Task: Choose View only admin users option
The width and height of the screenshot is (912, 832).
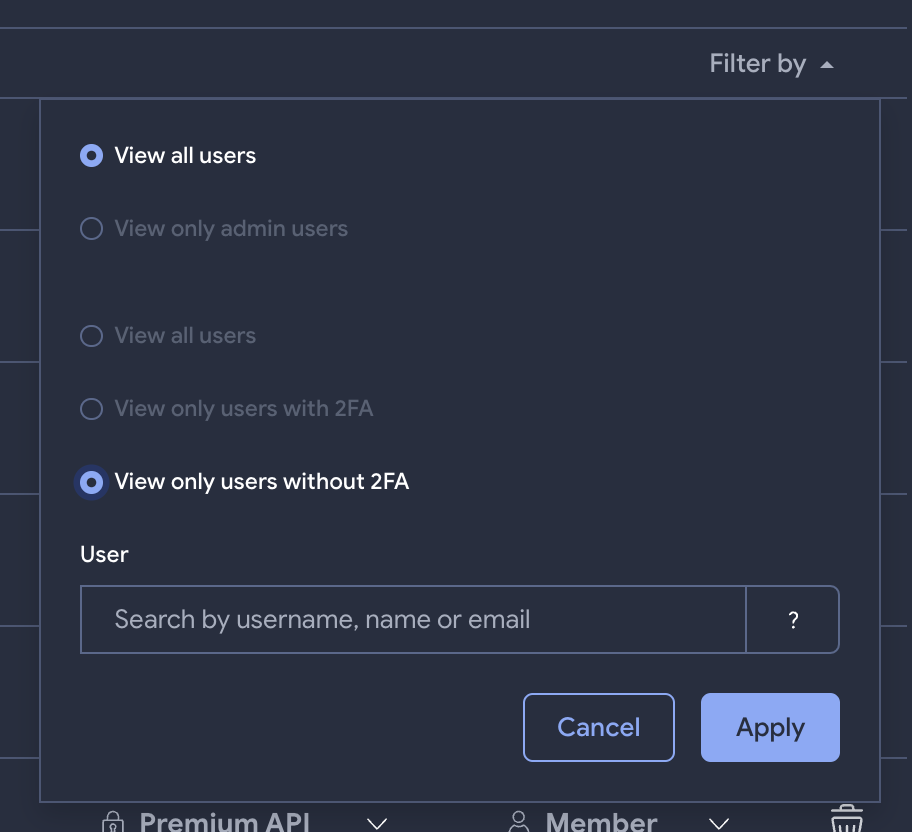Action: tap(91, 229)
